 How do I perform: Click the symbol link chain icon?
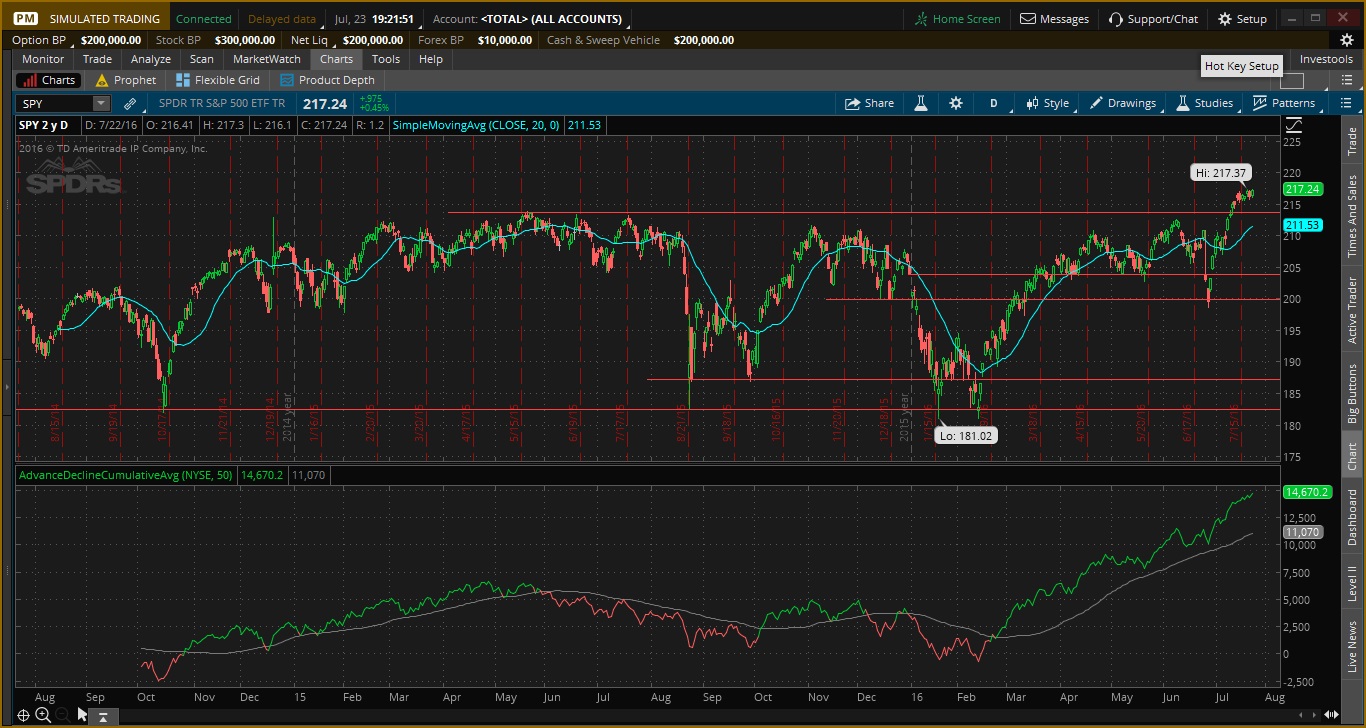pyautogui.click(x=130, y=103)
